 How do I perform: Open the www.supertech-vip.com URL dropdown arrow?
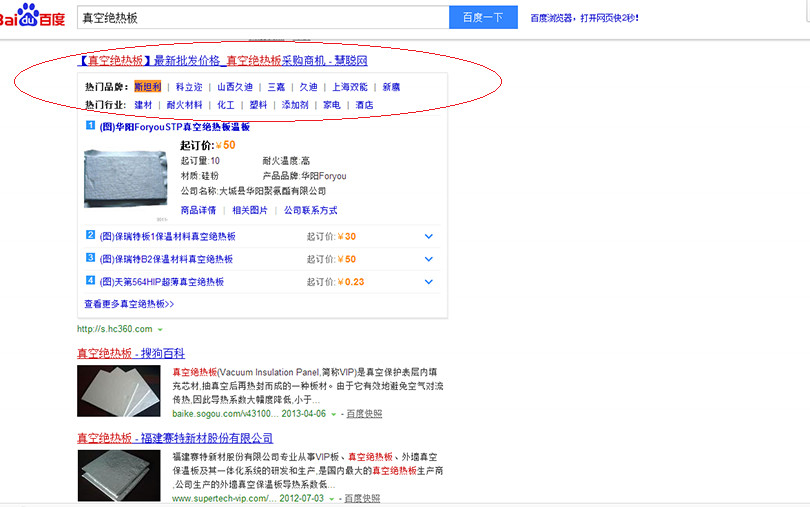[332, 499]
